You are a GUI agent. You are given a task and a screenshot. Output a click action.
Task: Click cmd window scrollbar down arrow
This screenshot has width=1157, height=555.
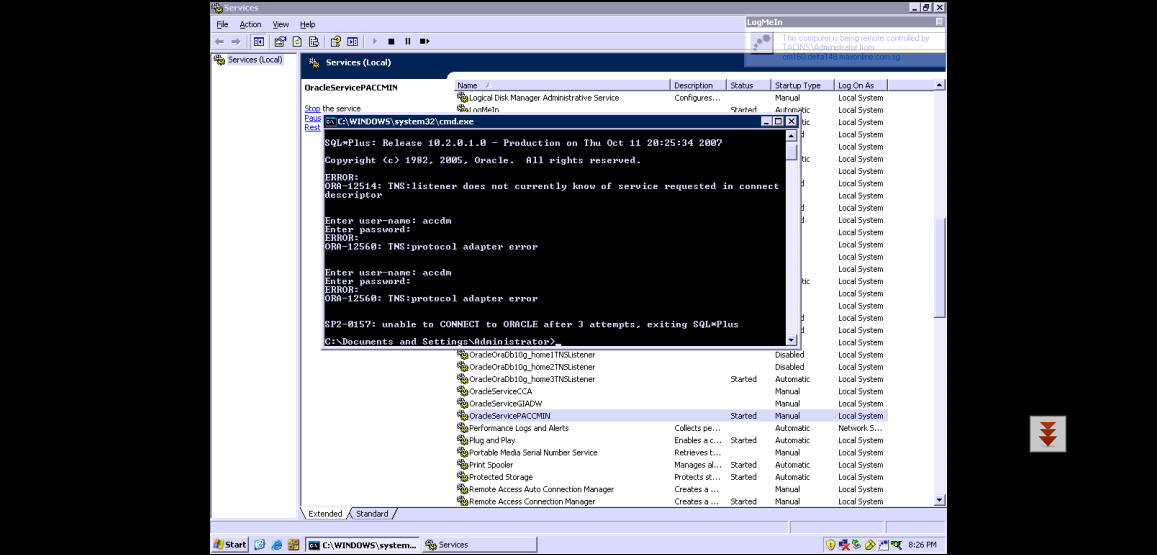coord(792,340)
